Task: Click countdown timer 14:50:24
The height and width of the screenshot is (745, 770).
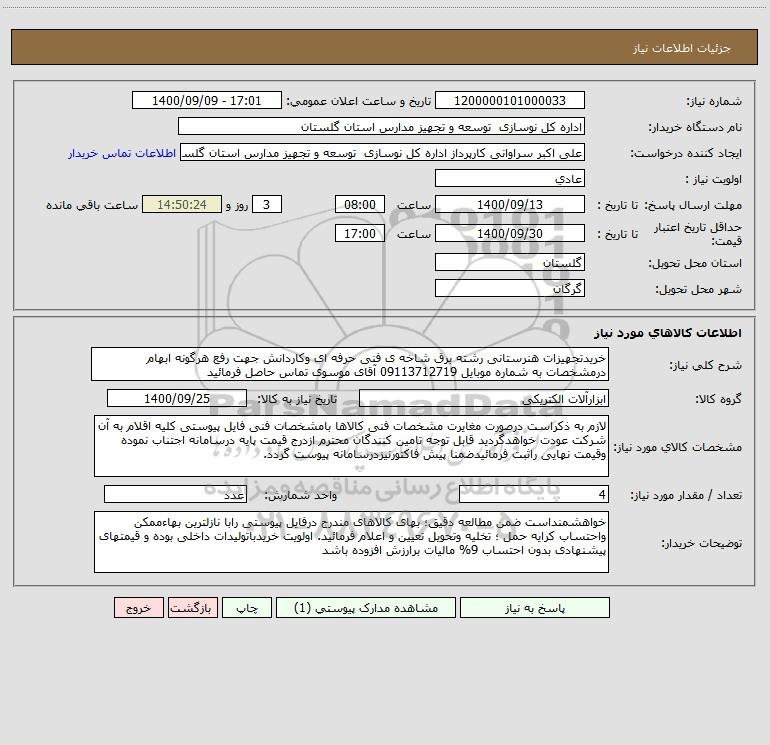Action: coord(182,204)
